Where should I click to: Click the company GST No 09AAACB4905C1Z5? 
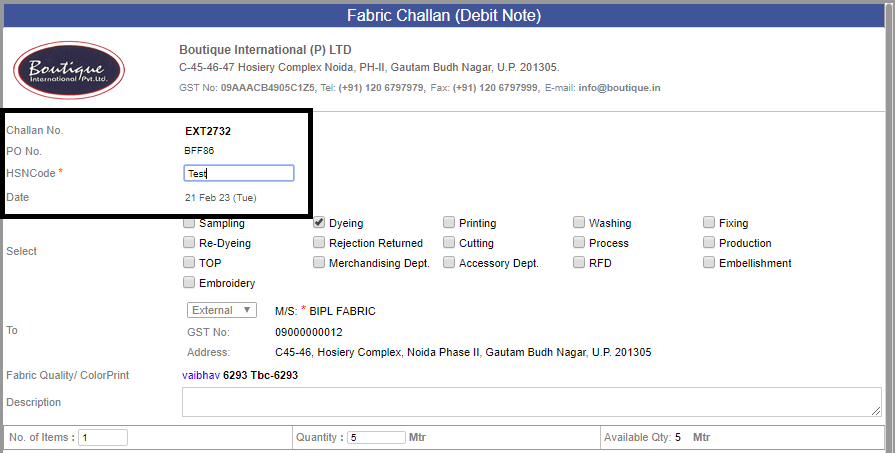point(268,88)
